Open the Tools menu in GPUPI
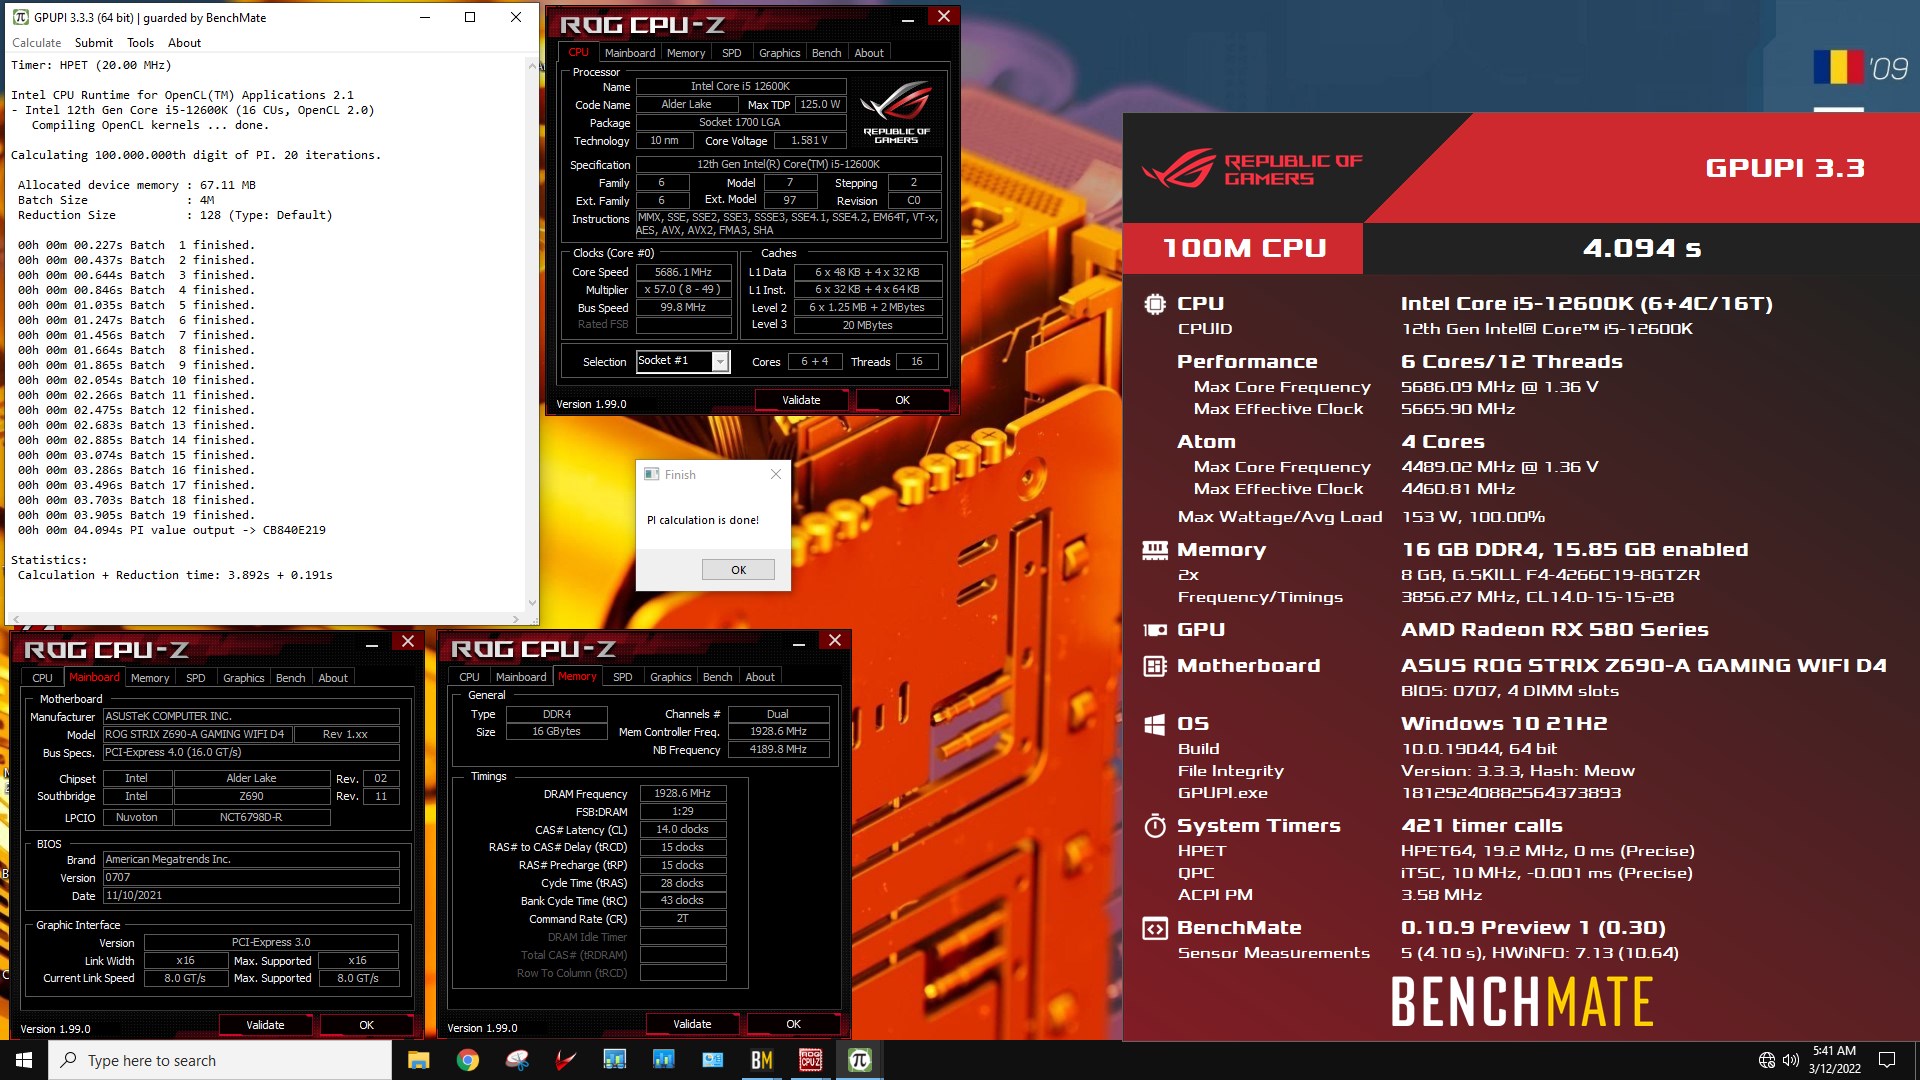 click(140, 43)
